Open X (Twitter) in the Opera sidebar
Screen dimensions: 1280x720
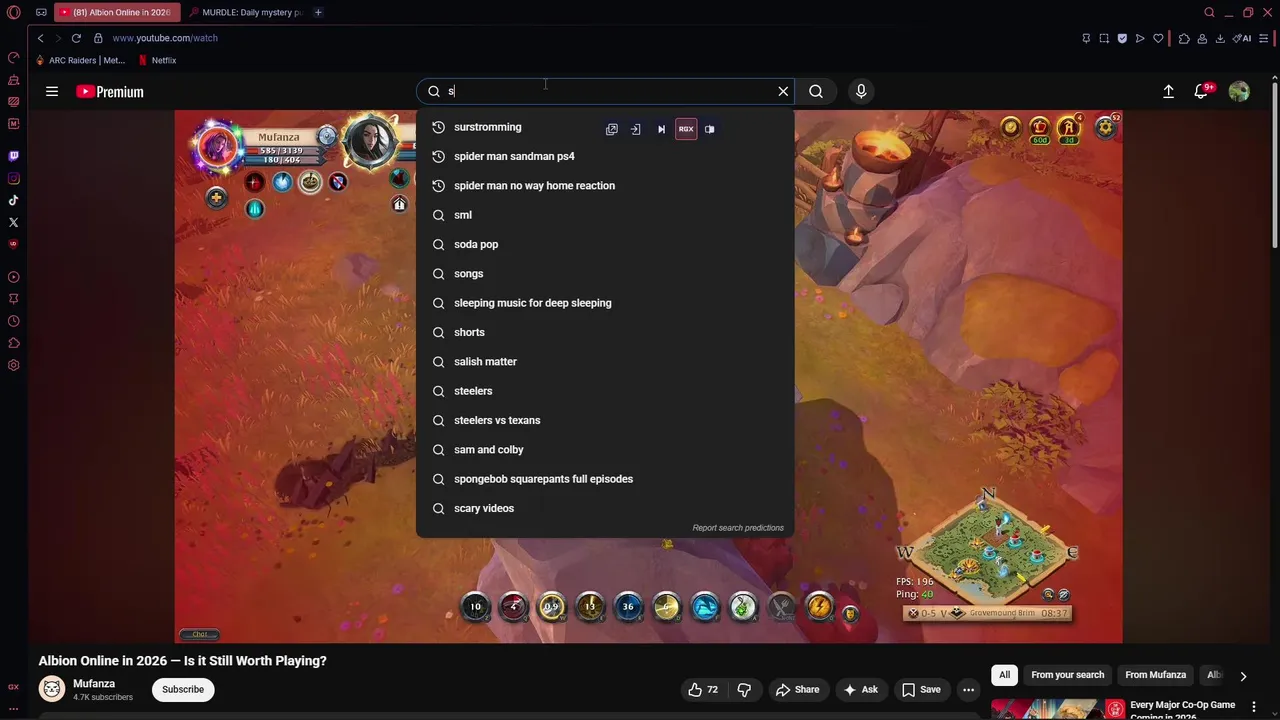click(14, 222)
